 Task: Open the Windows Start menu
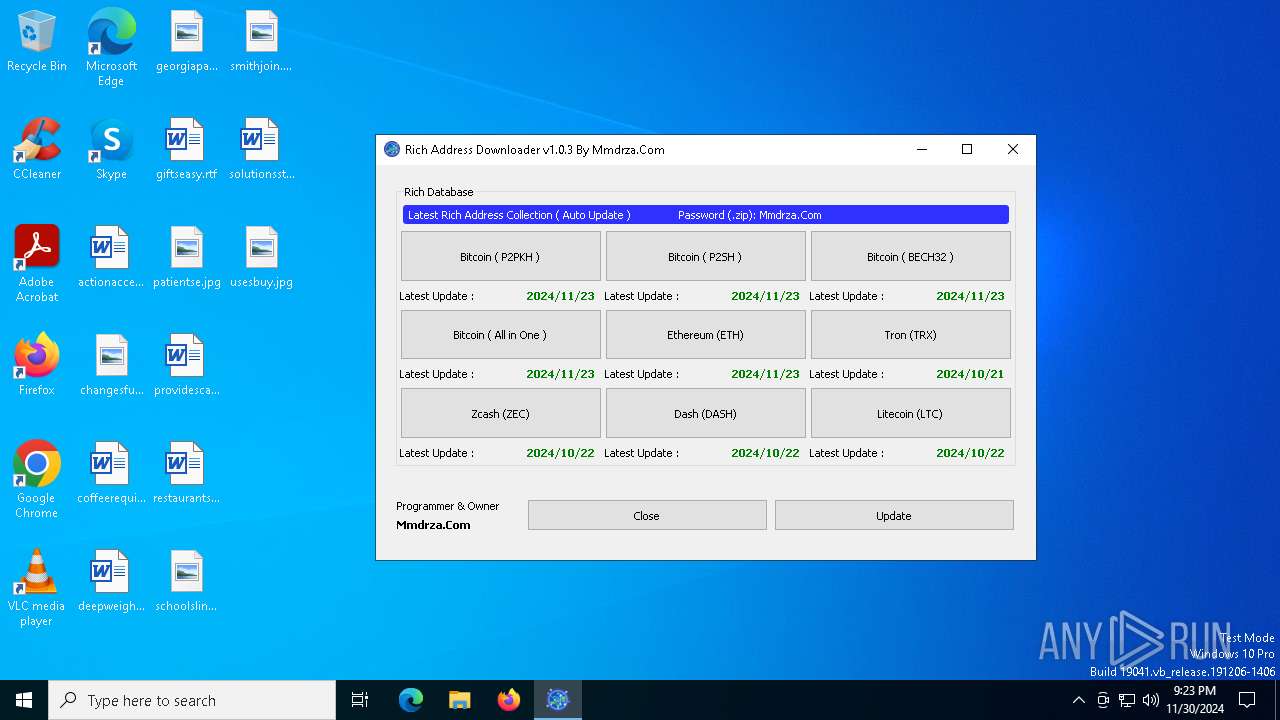pos(24,700)
